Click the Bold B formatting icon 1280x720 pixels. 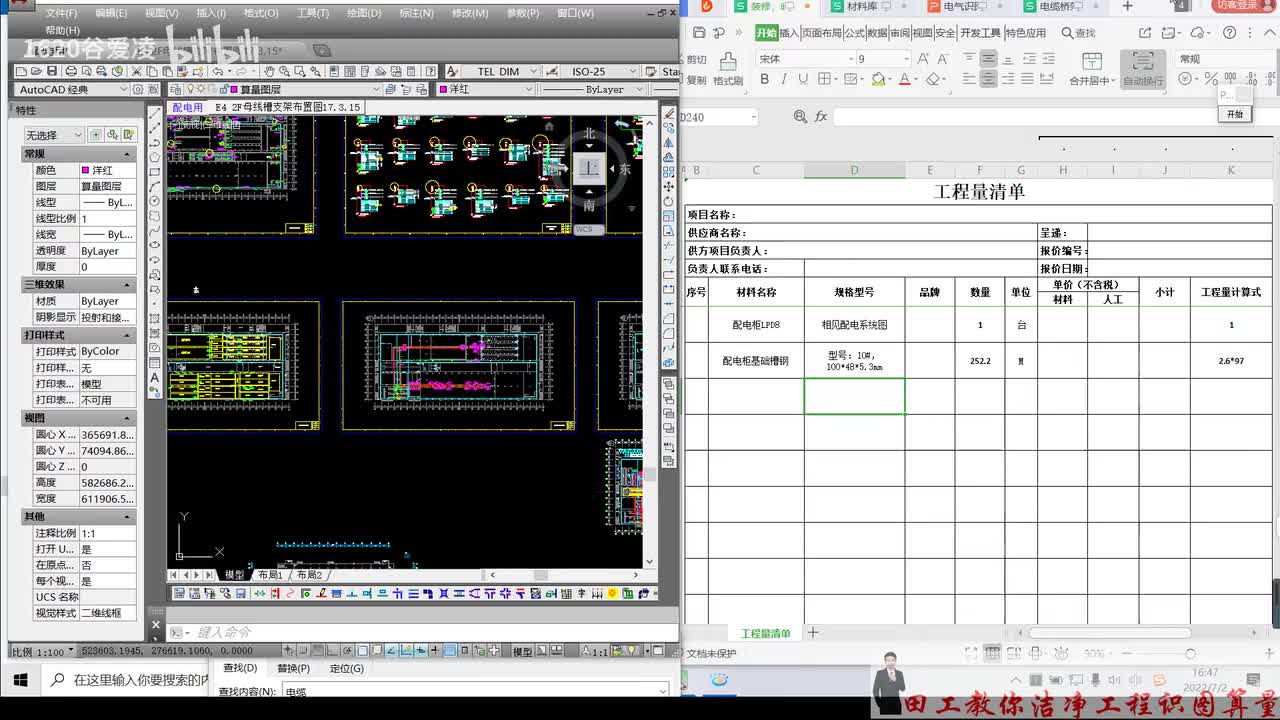click(x=765, y=79)
